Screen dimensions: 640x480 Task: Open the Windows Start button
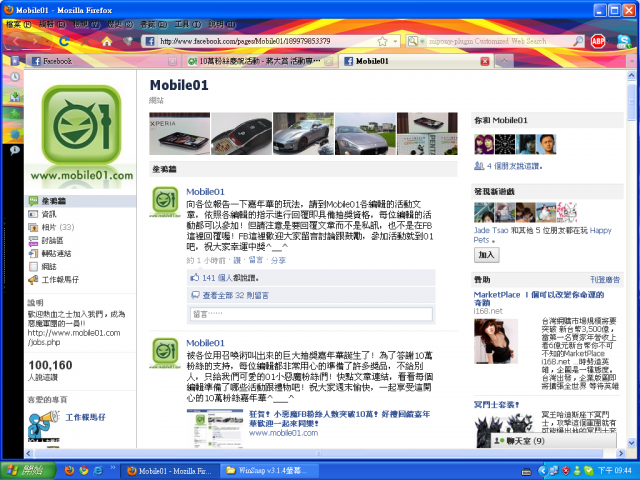pyautogui.click(x=29, y=471)
